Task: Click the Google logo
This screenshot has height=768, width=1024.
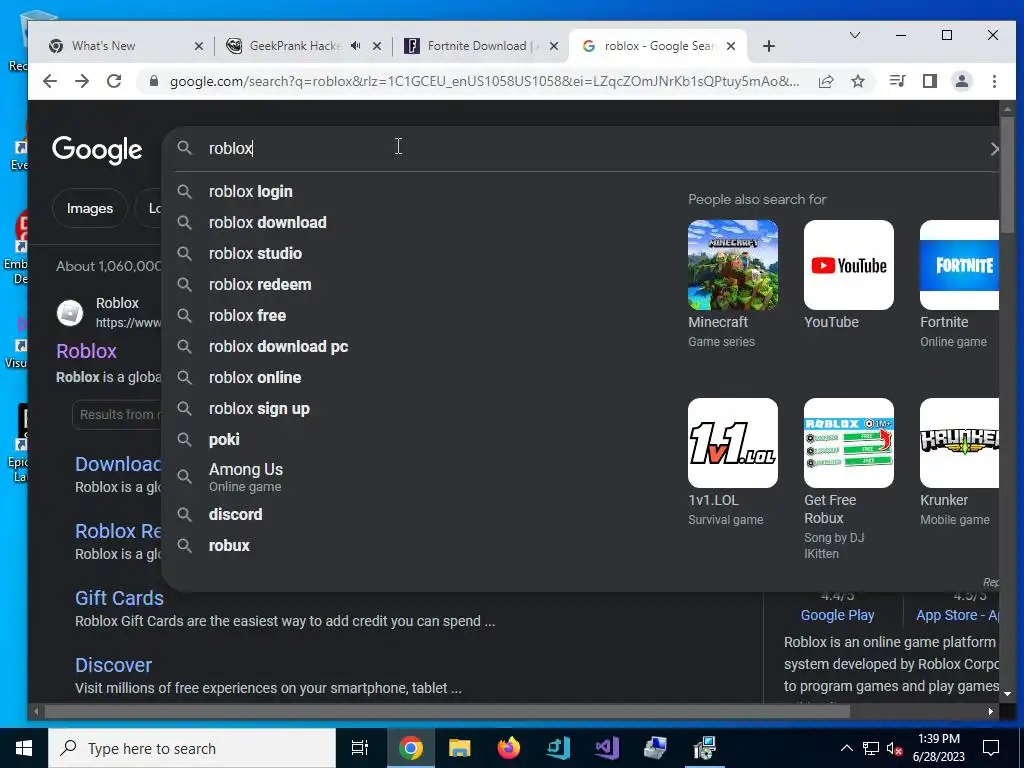Action: pyautogui.click(x=97, y=150)
